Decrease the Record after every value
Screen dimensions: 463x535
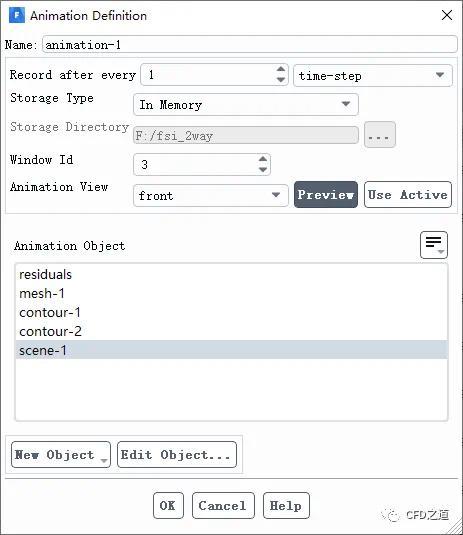280,80
